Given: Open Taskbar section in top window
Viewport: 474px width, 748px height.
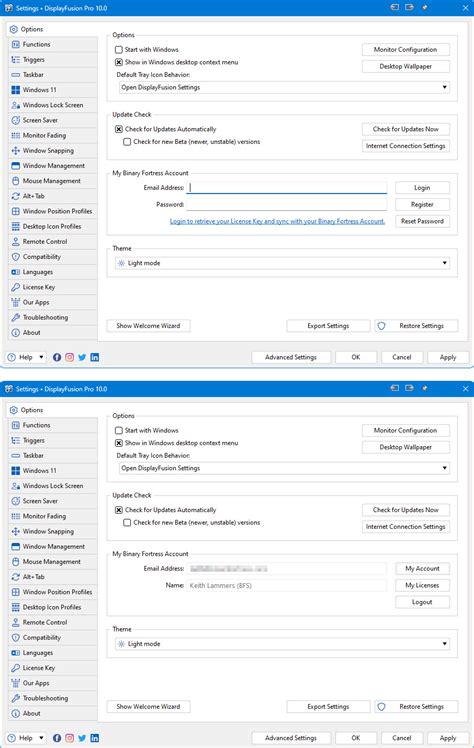Looking at the screenshot, I should 52,75.
